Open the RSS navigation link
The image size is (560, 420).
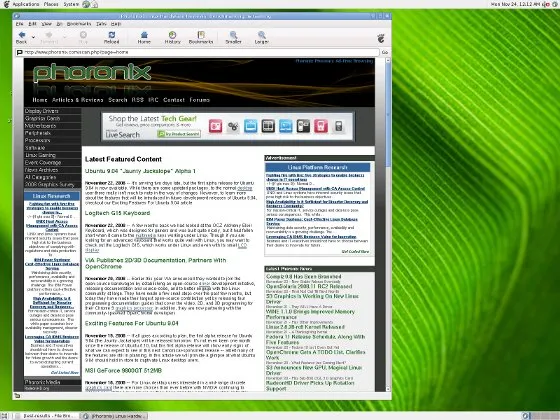coord(138,100)
